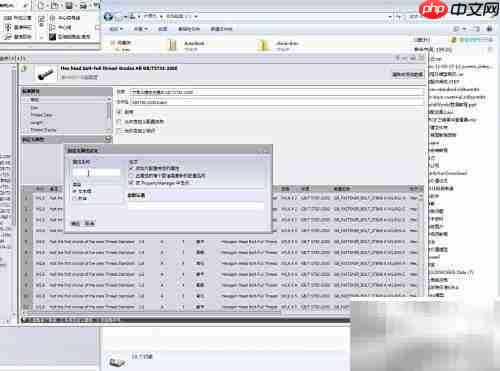Image resolution: width=500 pixels, height=371 pixels.
Task: Enable the second checkbox under the file name field
Action: tap(120, 121)
